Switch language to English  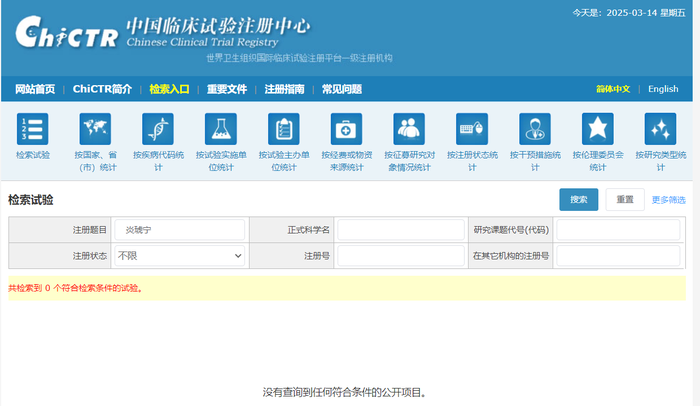coord(662,89)
